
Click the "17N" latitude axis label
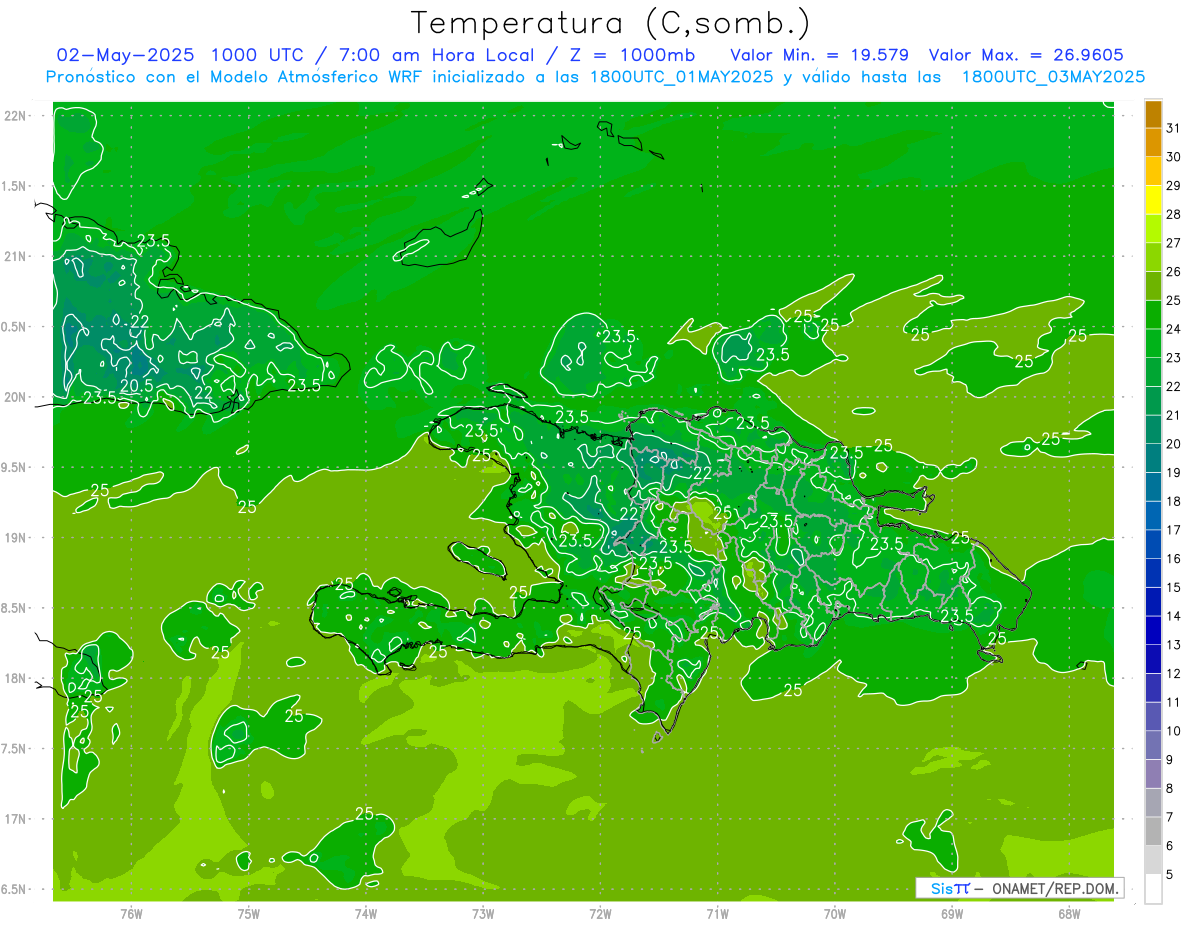tap(15, 819)
